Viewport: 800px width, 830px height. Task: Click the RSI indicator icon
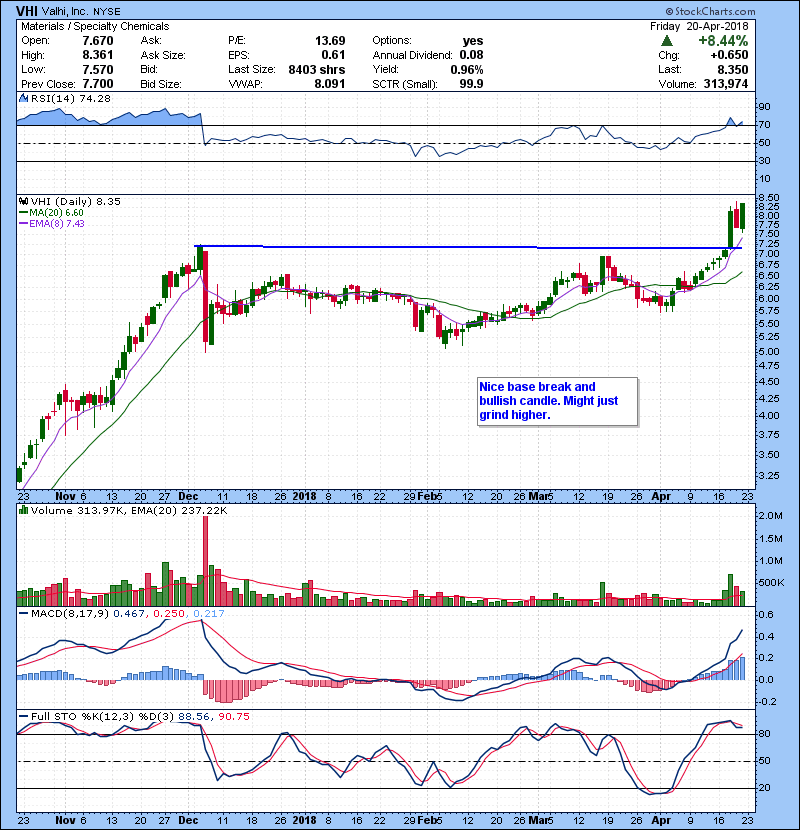pos(23,98)
